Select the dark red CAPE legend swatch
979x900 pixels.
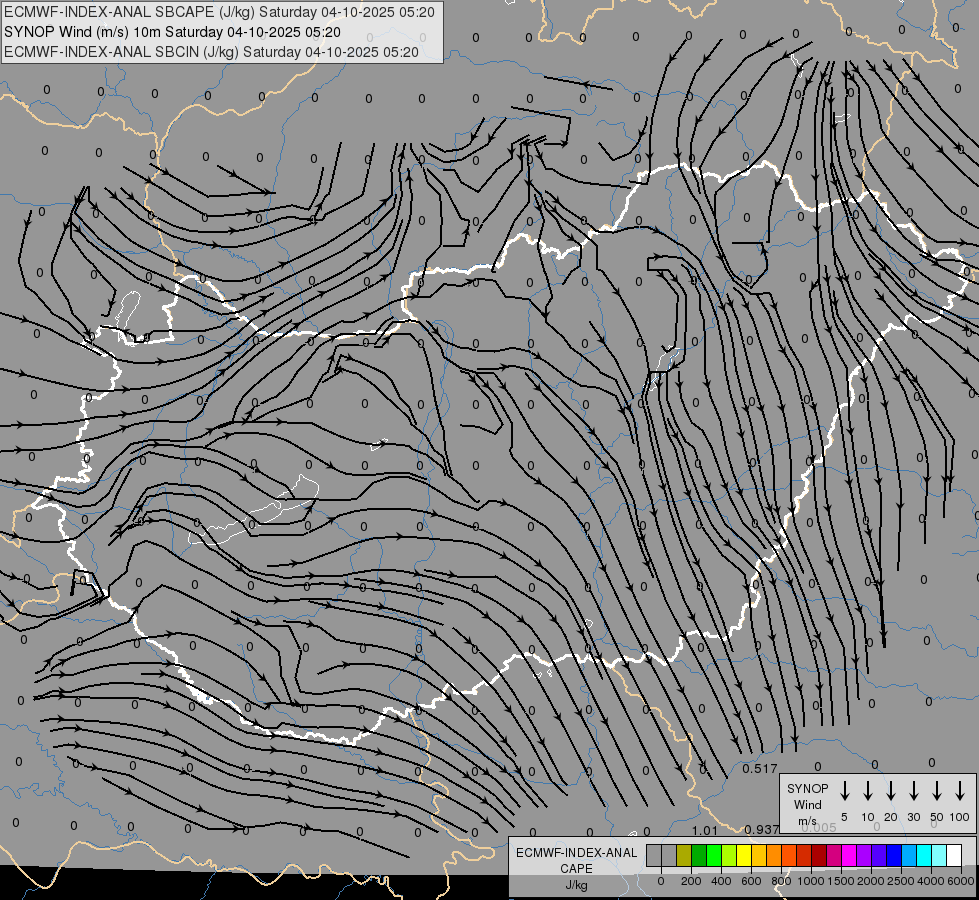[x=819, y=856]
